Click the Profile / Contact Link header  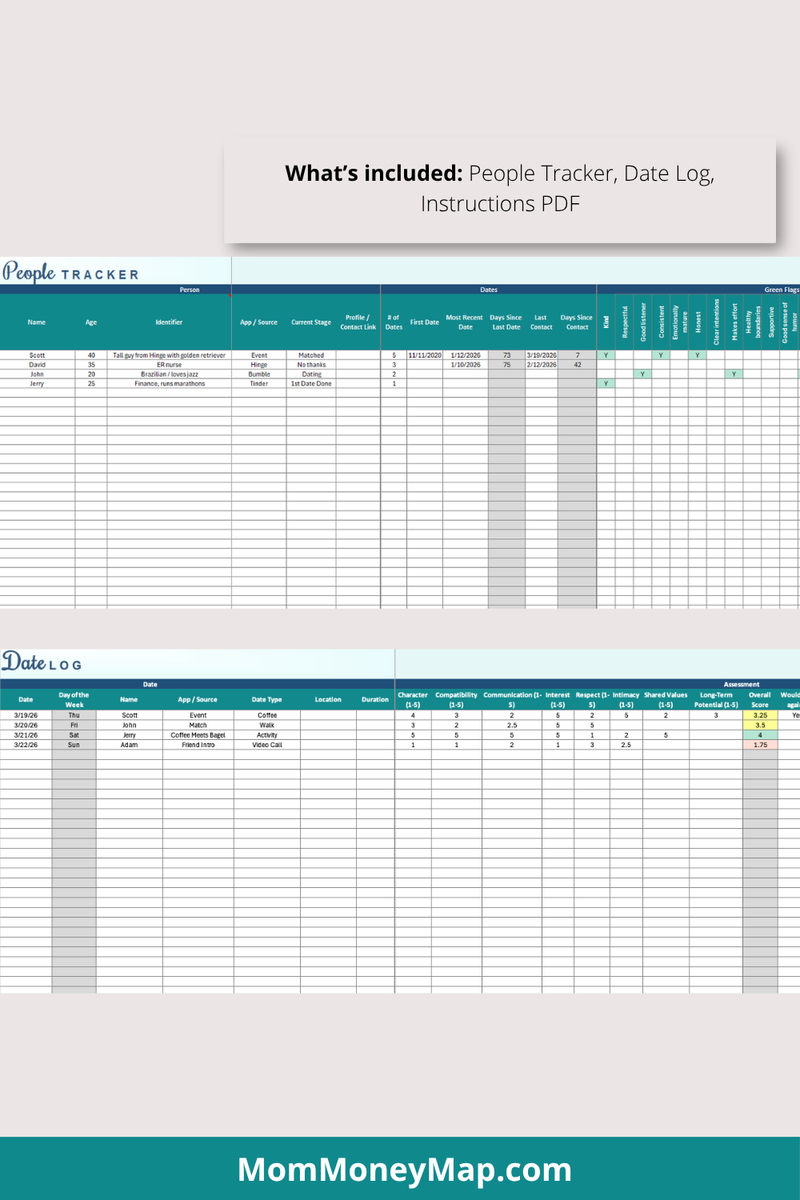point(358,322)
